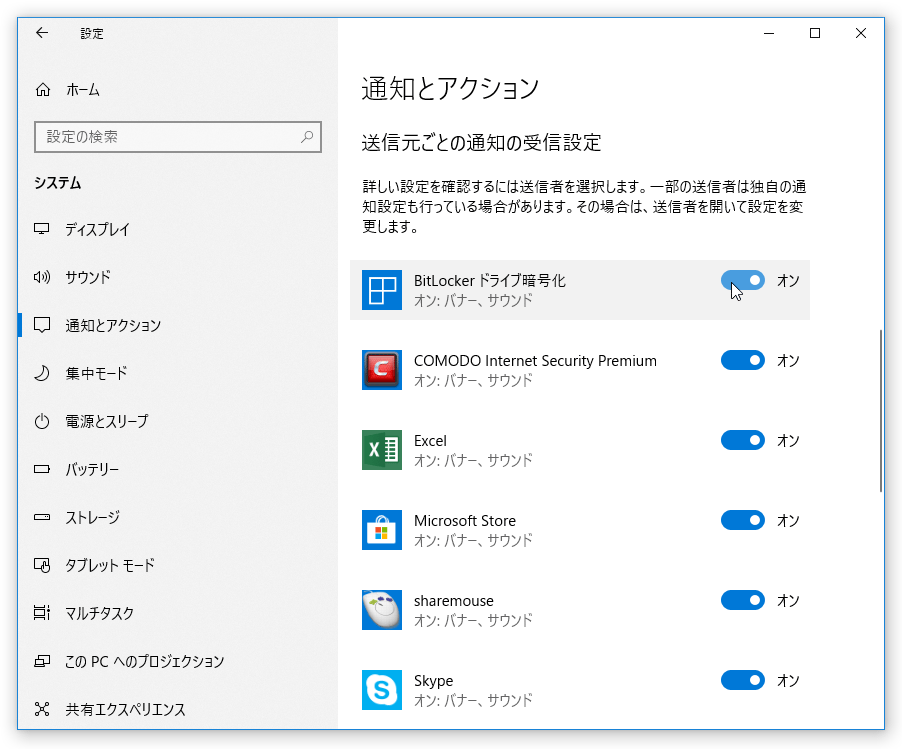Toggle BitLocker notifications off
The width and height of the screenshot is (902, 749).
[743, 280]
